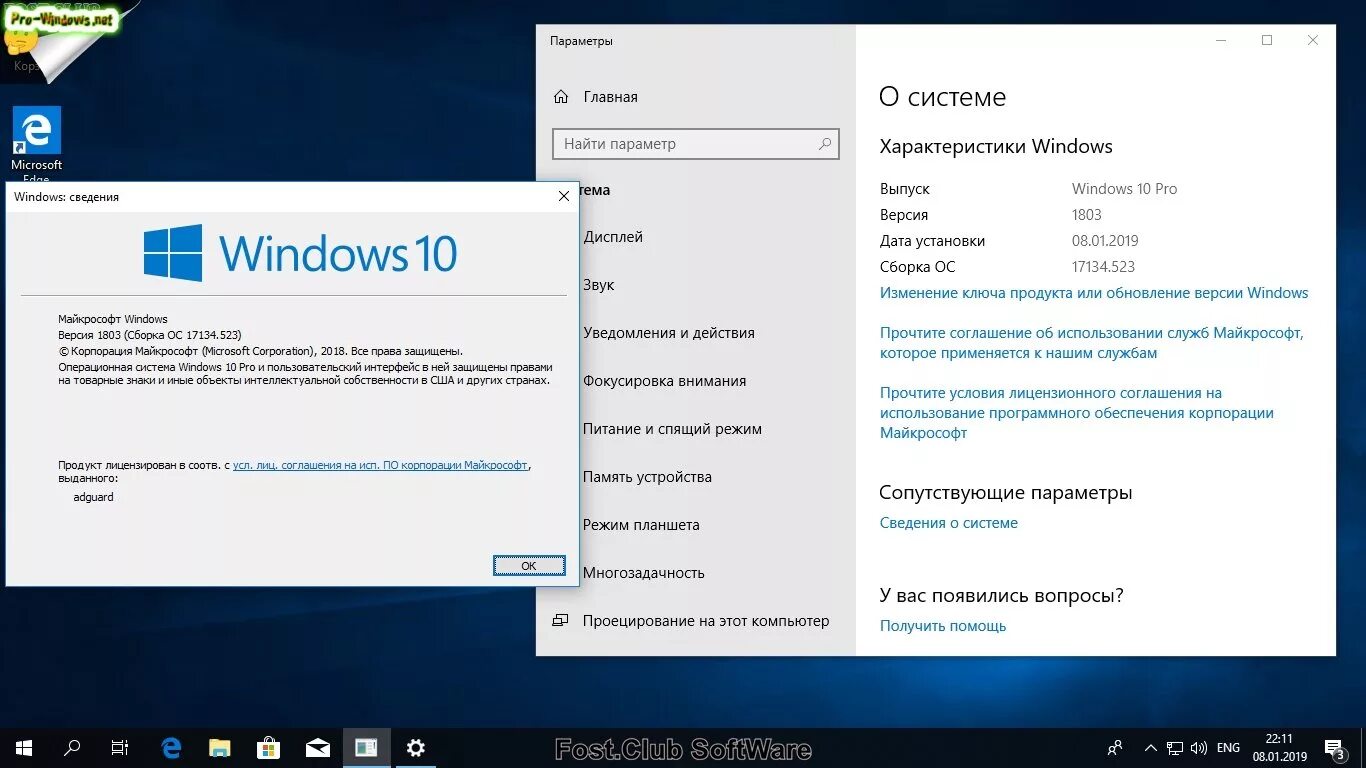
Task: Click the 'Проецирование на этот компьютер' icon
Action: [560, 621]
